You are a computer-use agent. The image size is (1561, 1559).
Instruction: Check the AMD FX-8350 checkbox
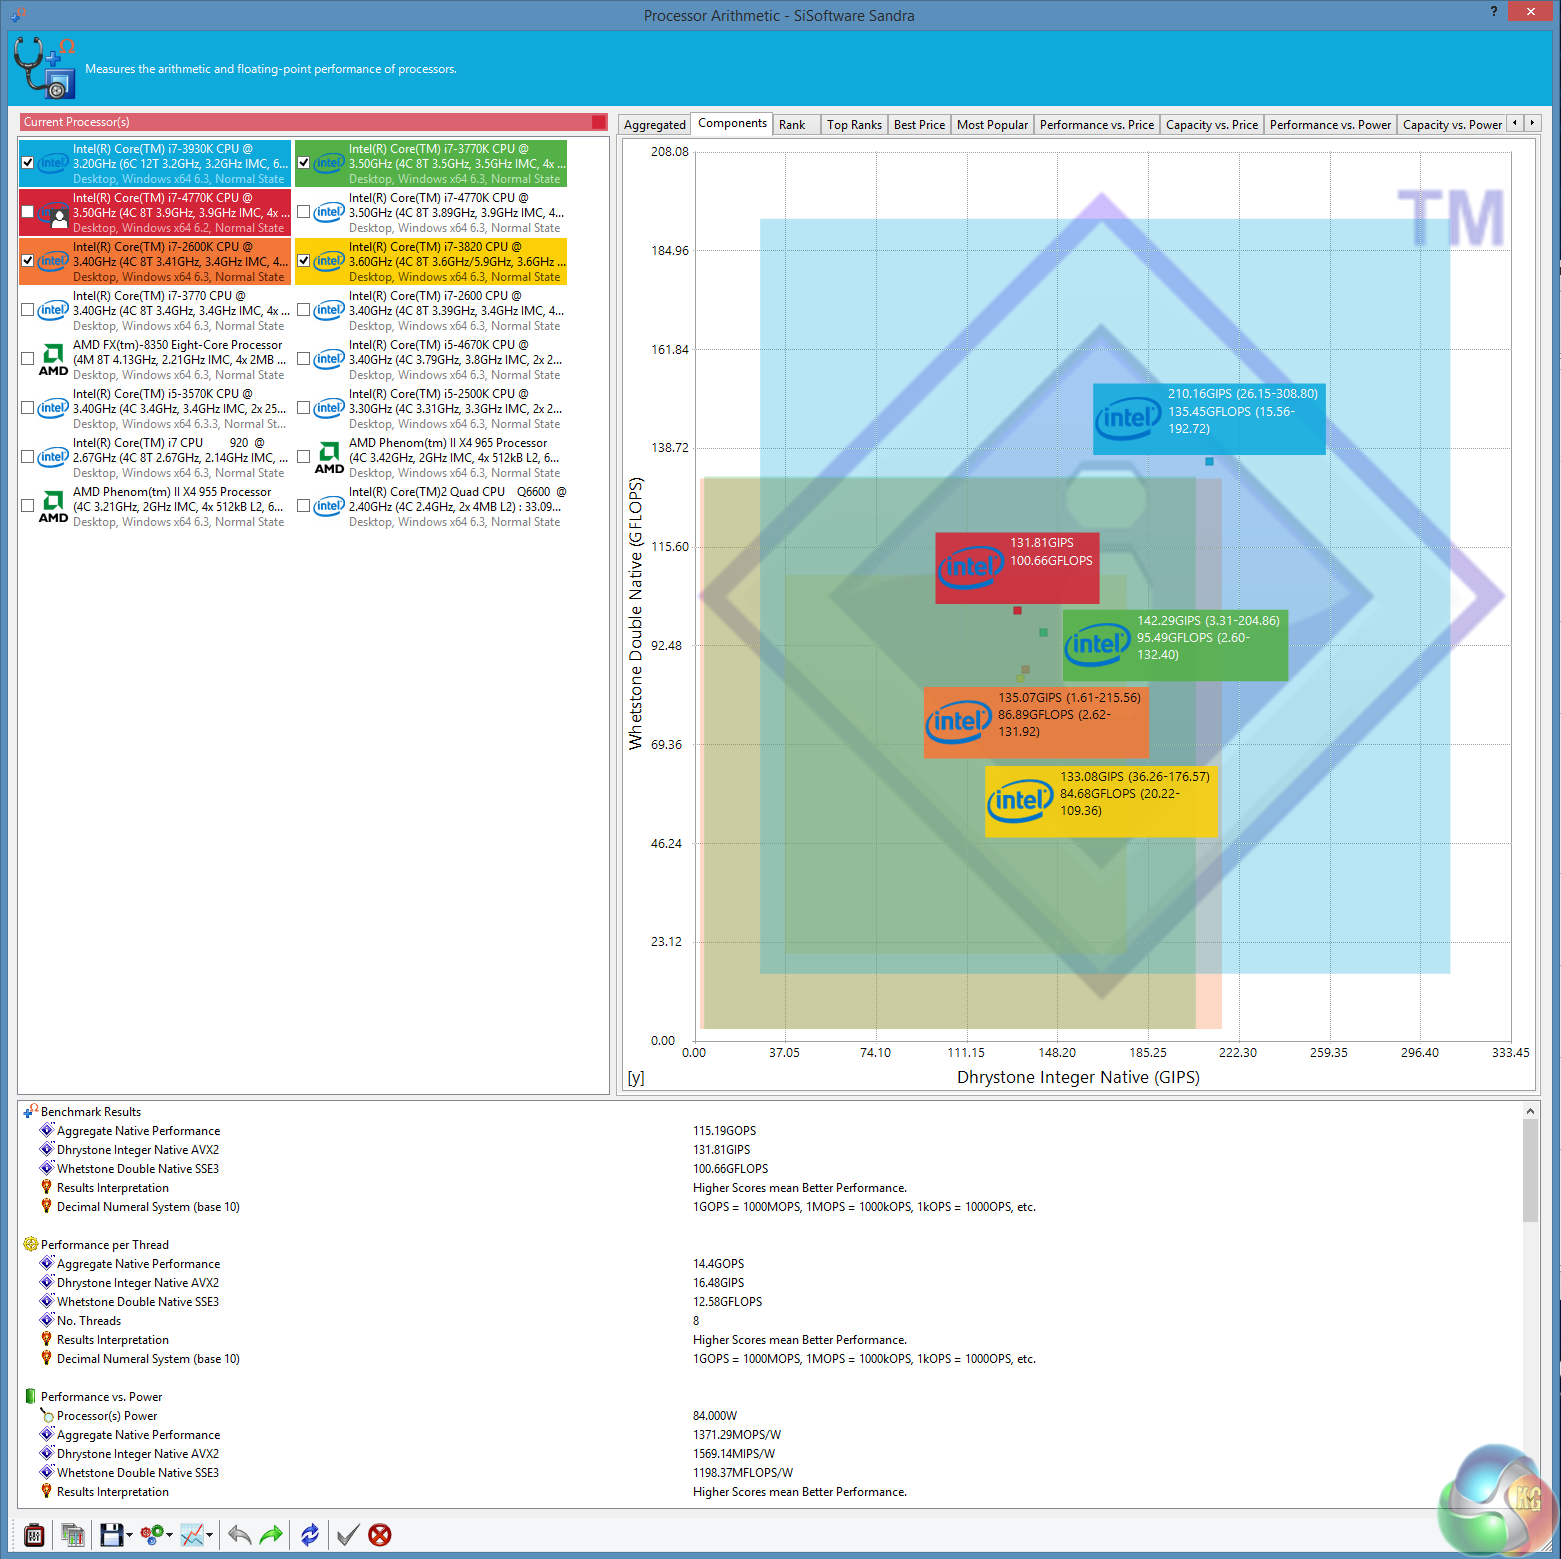tap(28, 359)
